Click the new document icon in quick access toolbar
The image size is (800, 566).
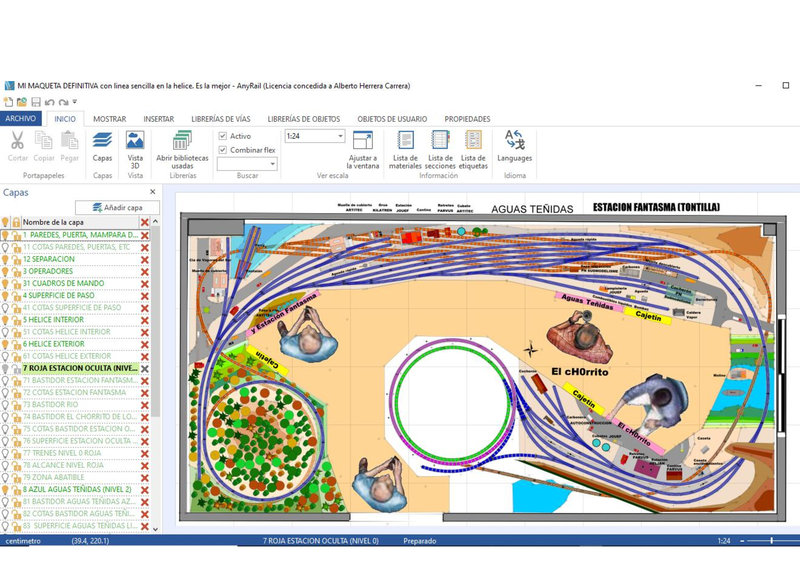pos(8,102)
